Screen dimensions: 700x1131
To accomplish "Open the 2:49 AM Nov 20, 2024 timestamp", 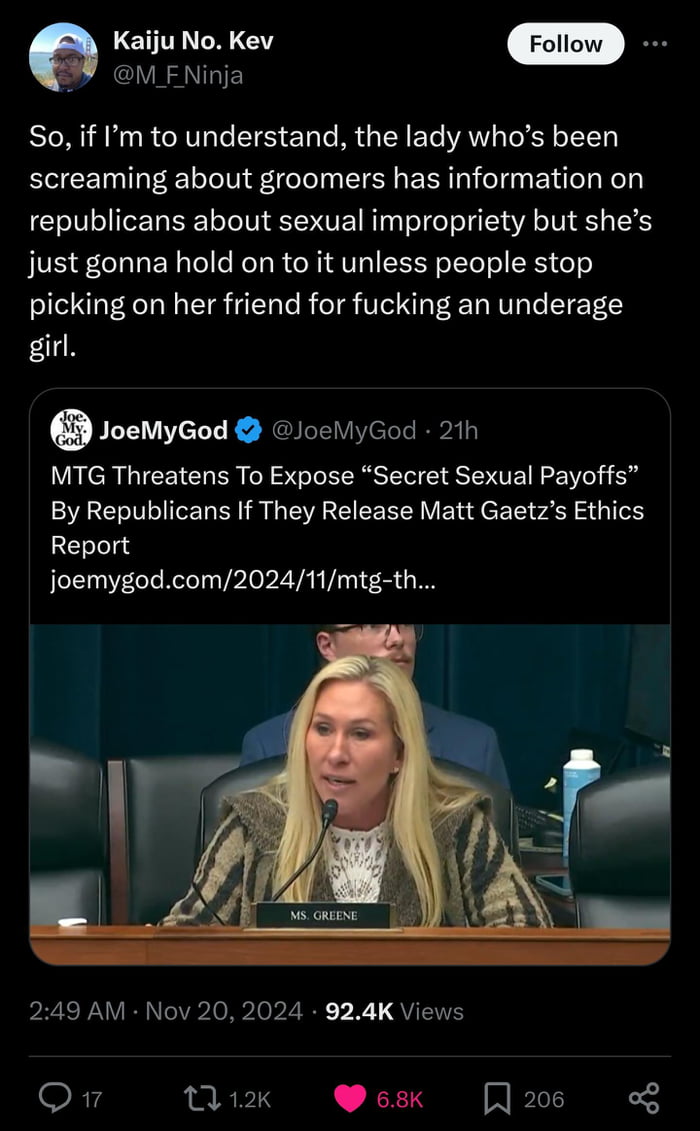I will click(165, 1011).
